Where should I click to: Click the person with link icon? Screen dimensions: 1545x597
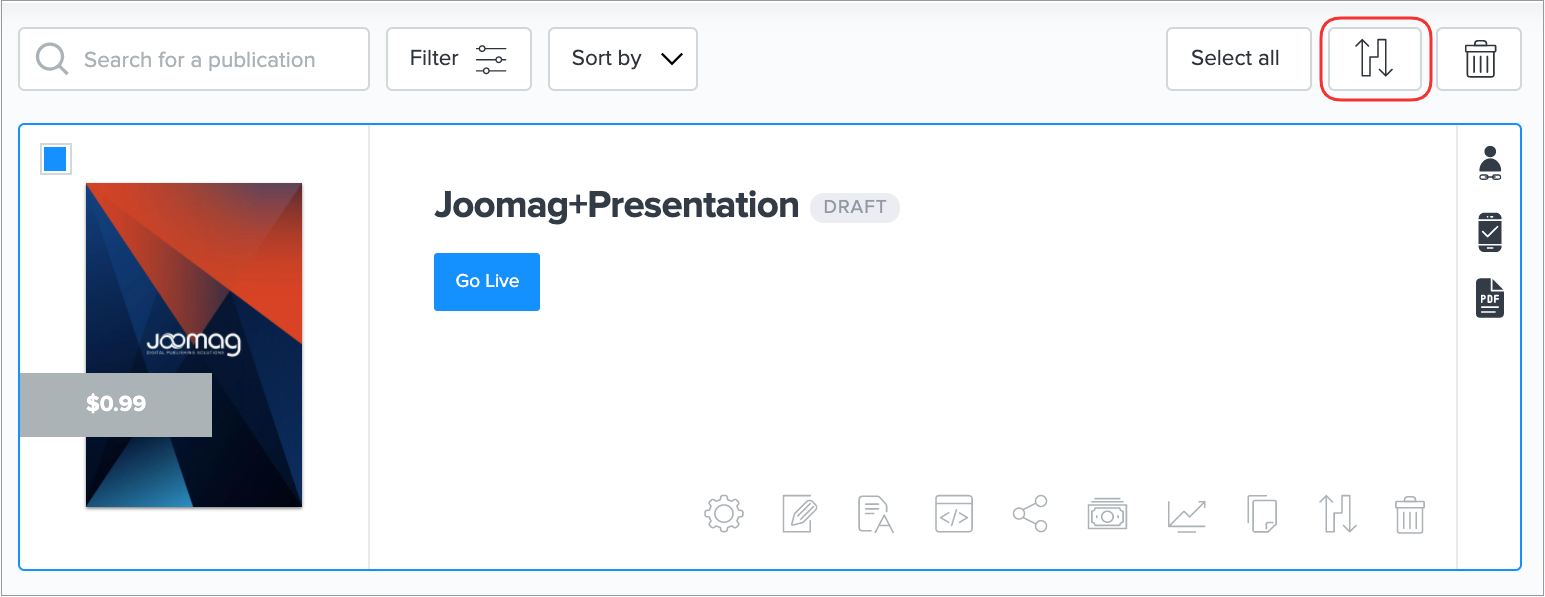1490,164
